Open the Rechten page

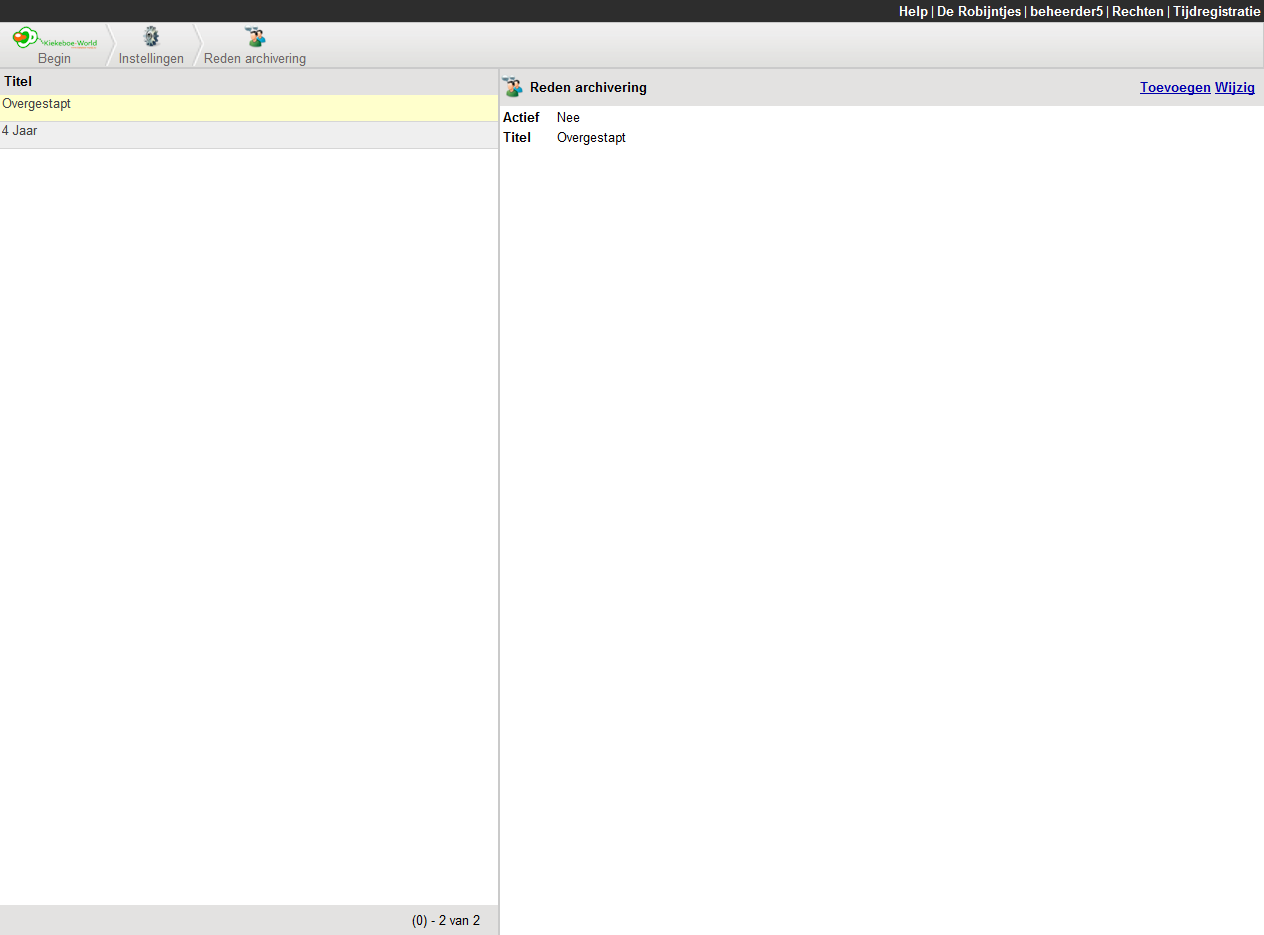(x=1137, y=12)
